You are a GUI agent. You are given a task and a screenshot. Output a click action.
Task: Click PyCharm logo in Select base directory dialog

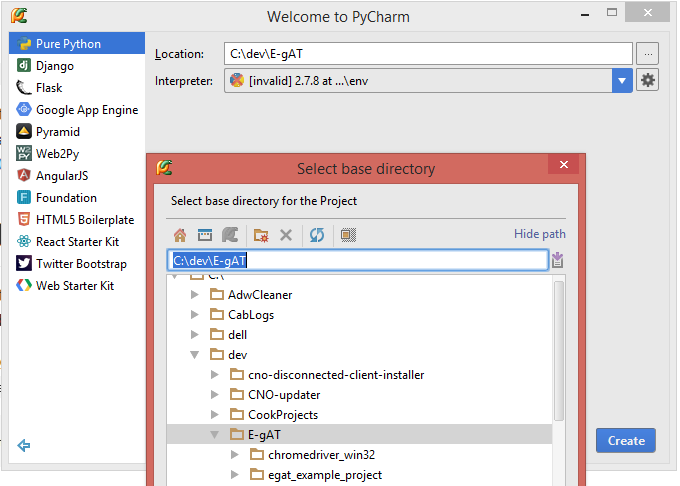click(x=164, y=167)
